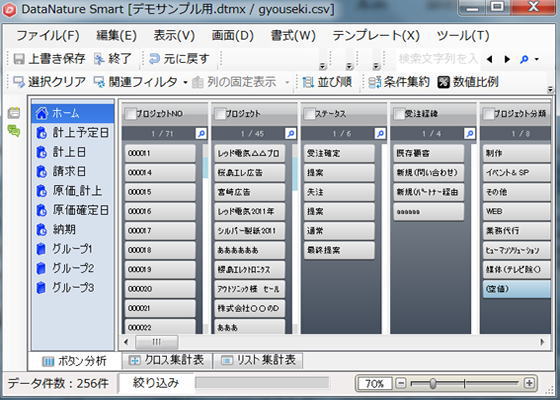Go to next search result arrow
Viewport: 560px width, 400px height.
(507, 59)
